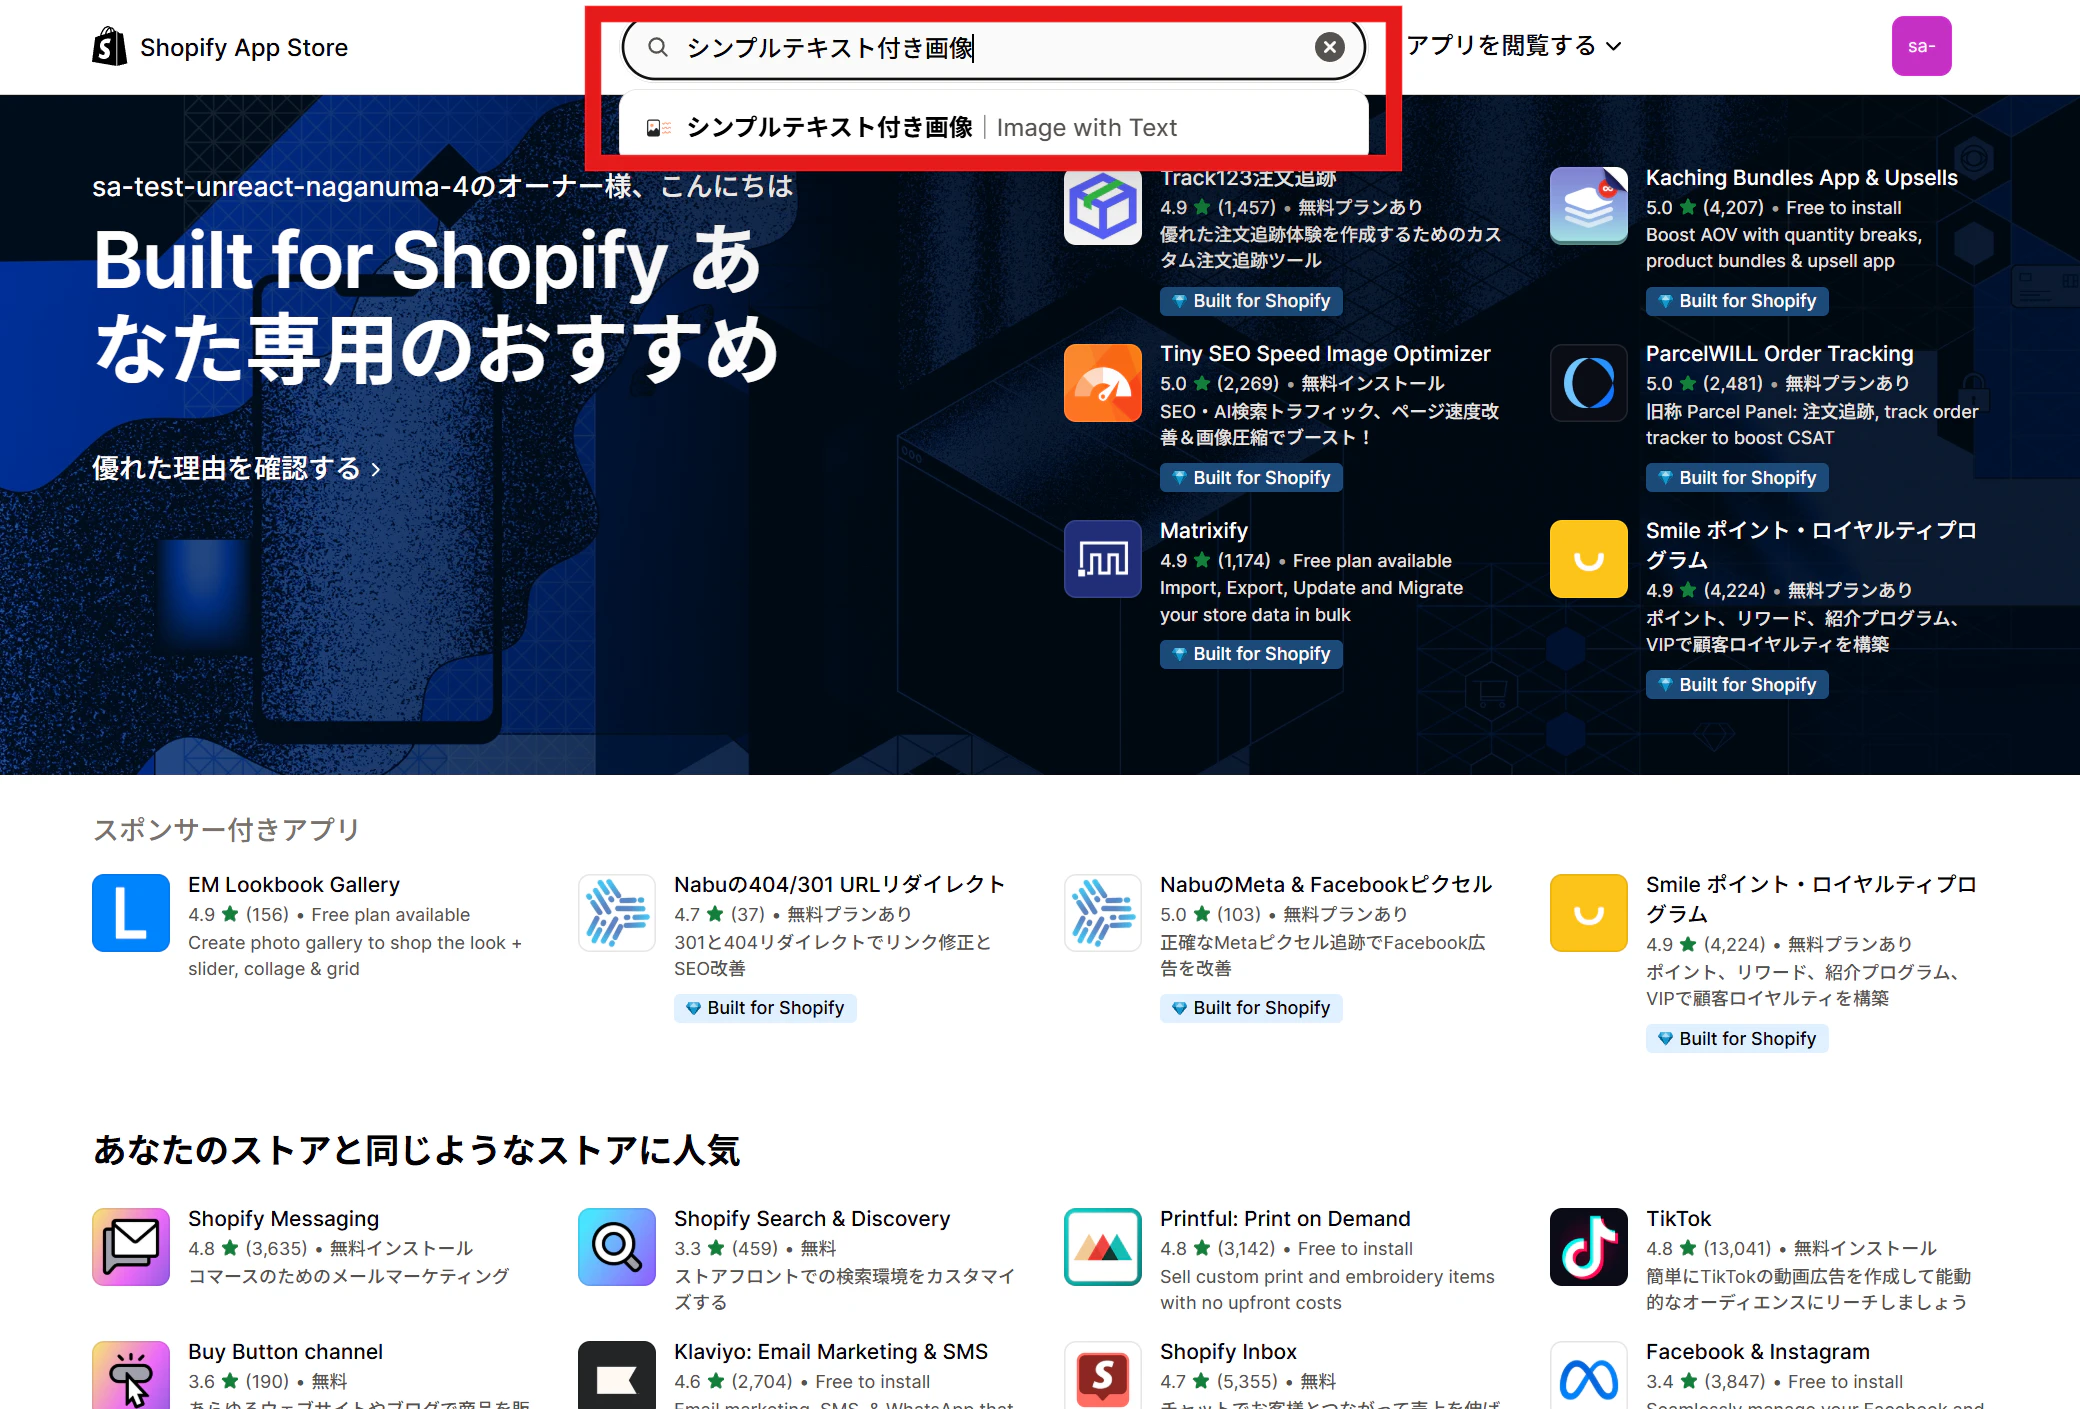Click Built for Shopify badge under ParcelWILL

pyautogui.click(x=1737, y=478)
